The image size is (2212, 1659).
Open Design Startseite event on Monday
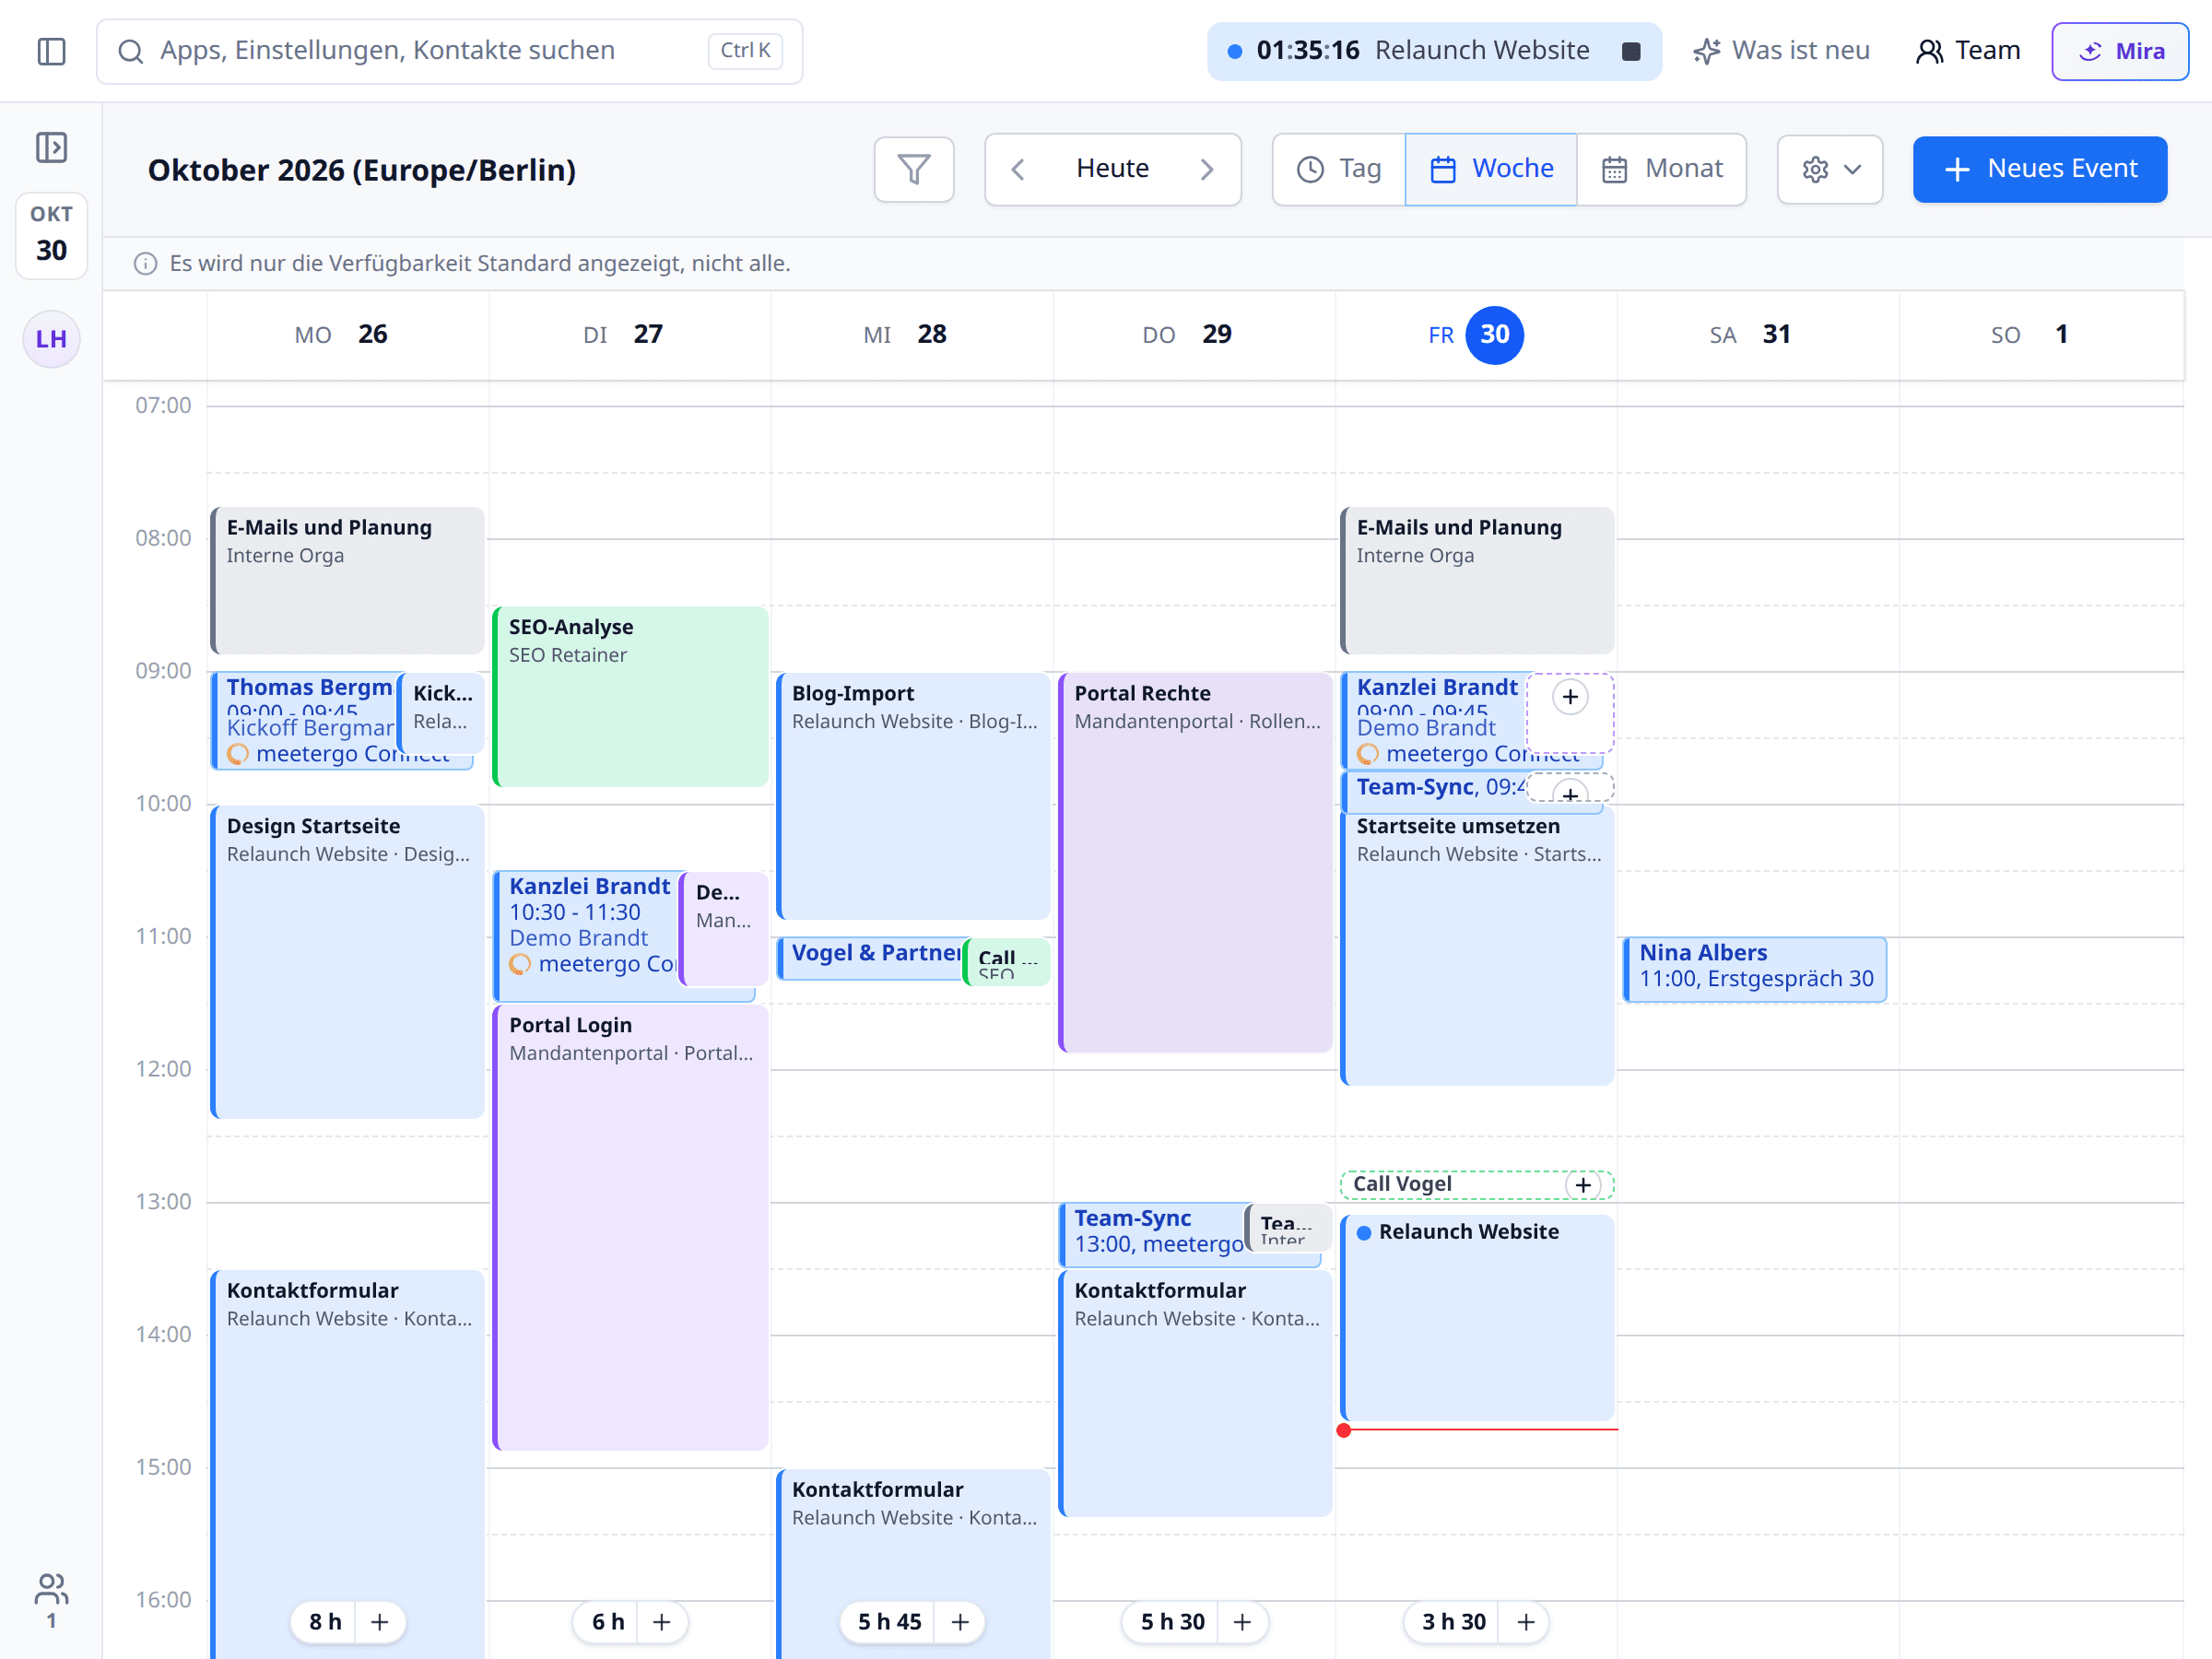(348, 962)
